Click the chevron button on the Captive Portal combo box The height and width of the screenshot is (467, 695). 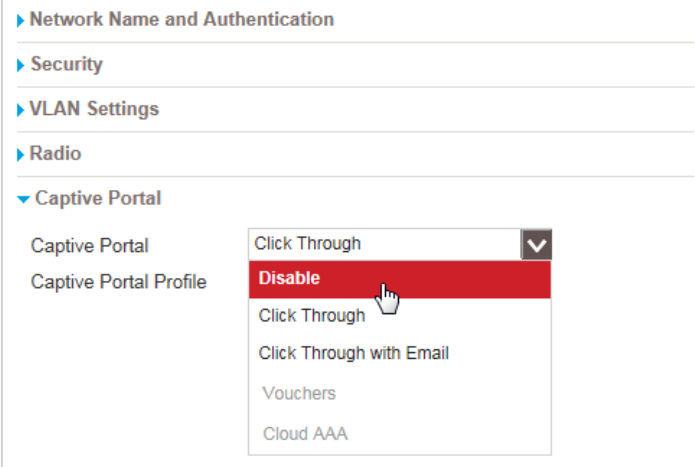tap(536, 244)
